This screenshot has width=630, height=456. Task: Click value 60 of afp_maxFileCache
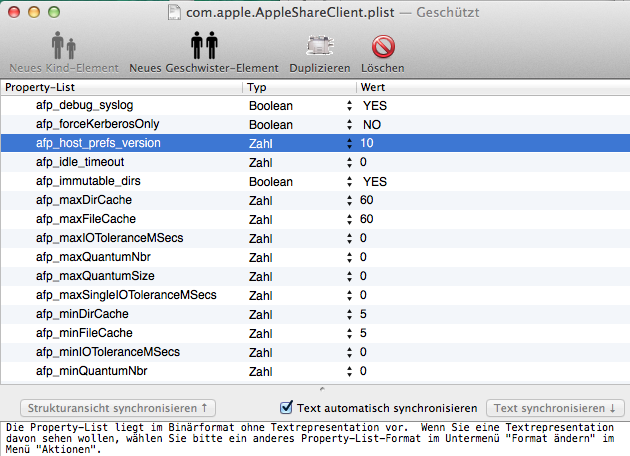point(366,219)
